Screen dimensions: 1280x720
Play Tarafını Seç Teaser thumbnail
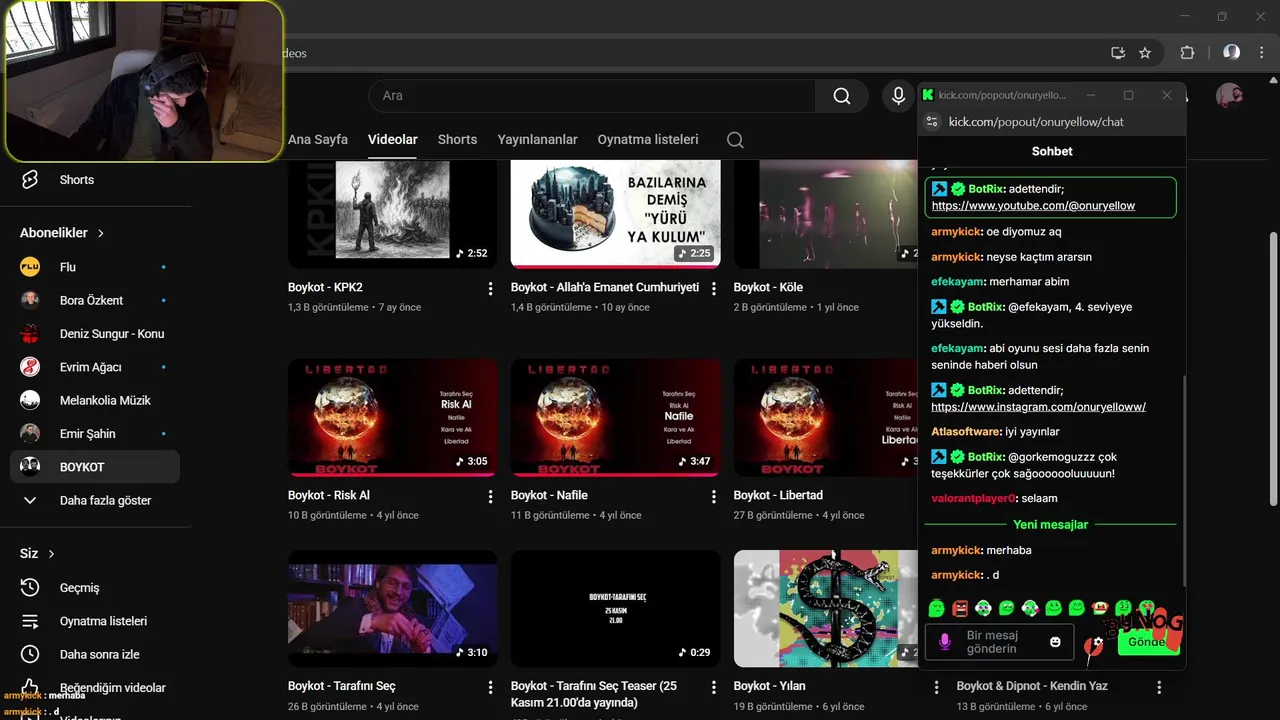(616, 608)
